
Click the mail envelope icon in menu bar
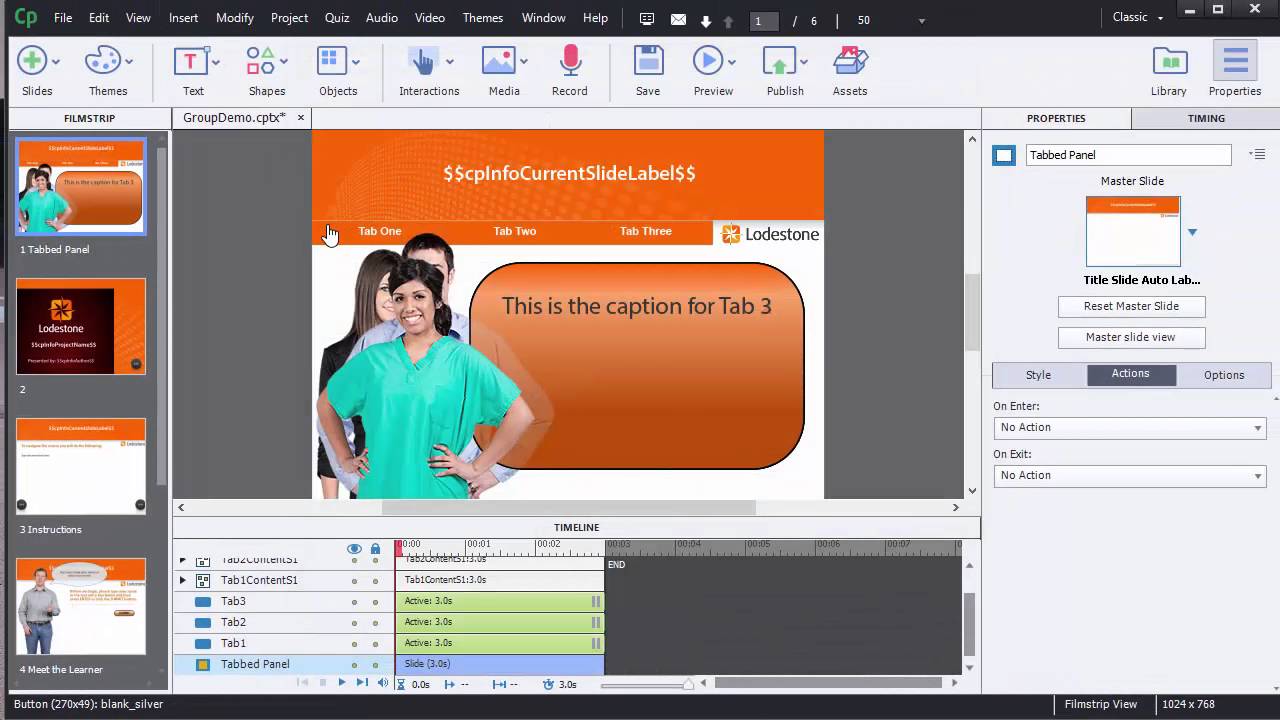pos(679,19)
